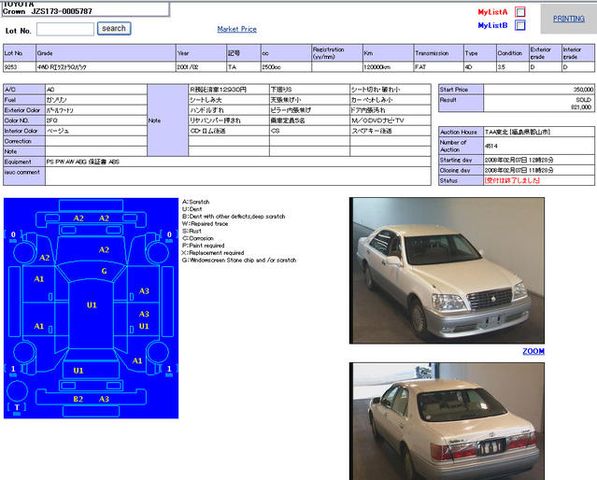Open the rear view photo of the Crown
Viewport: 597px width, 480px height.
pyautogui.click(x=447, y=421)
